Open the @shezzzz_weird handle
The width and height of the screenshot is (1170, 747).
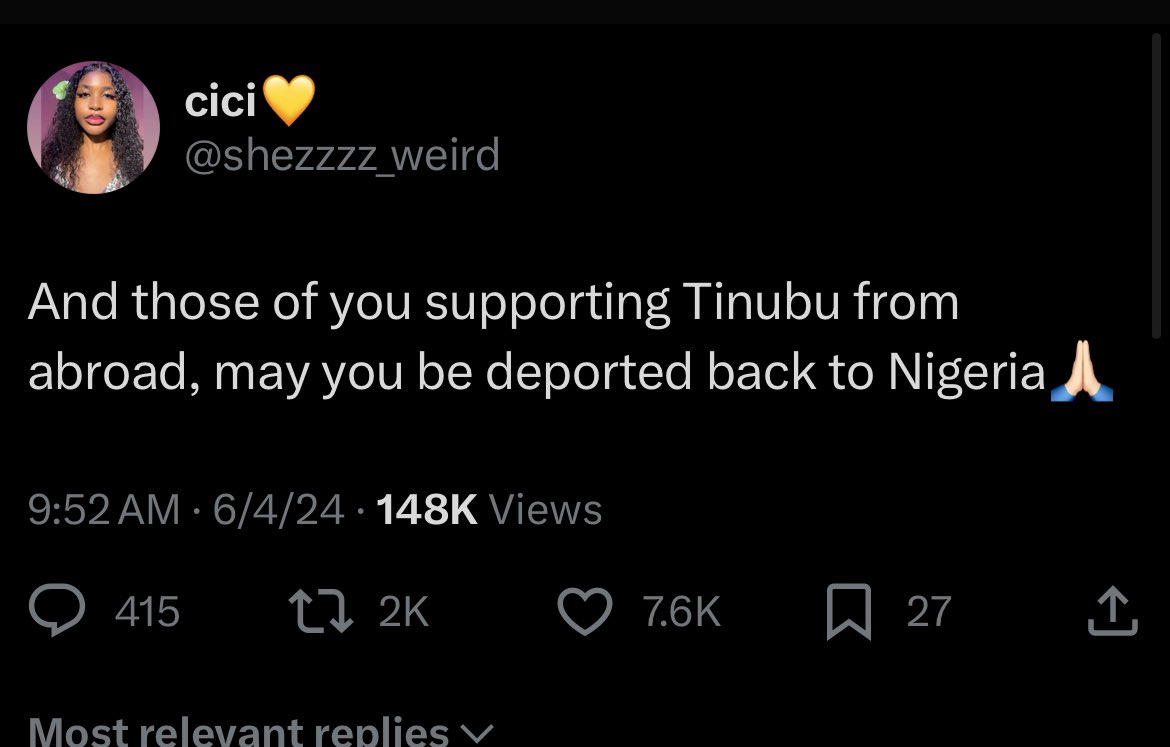coord(342,155)
